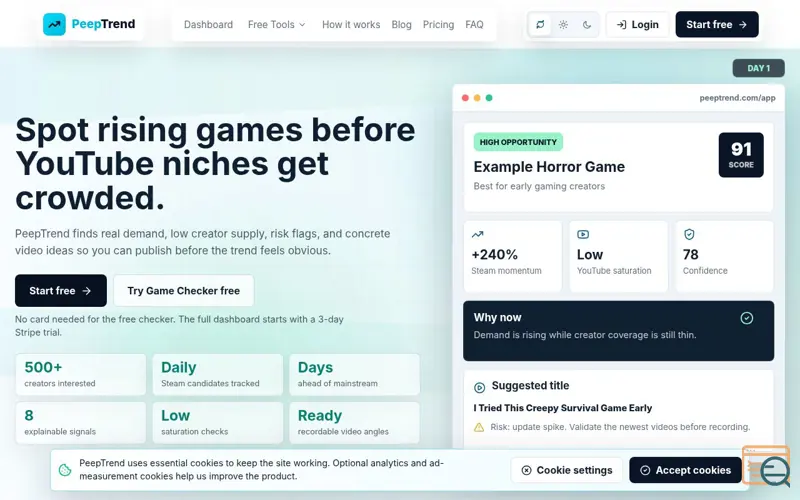Click the Login button
Image resolution: width=800 pixels, height=500 pixels.
pyautogui.click(x=637, y=24)
